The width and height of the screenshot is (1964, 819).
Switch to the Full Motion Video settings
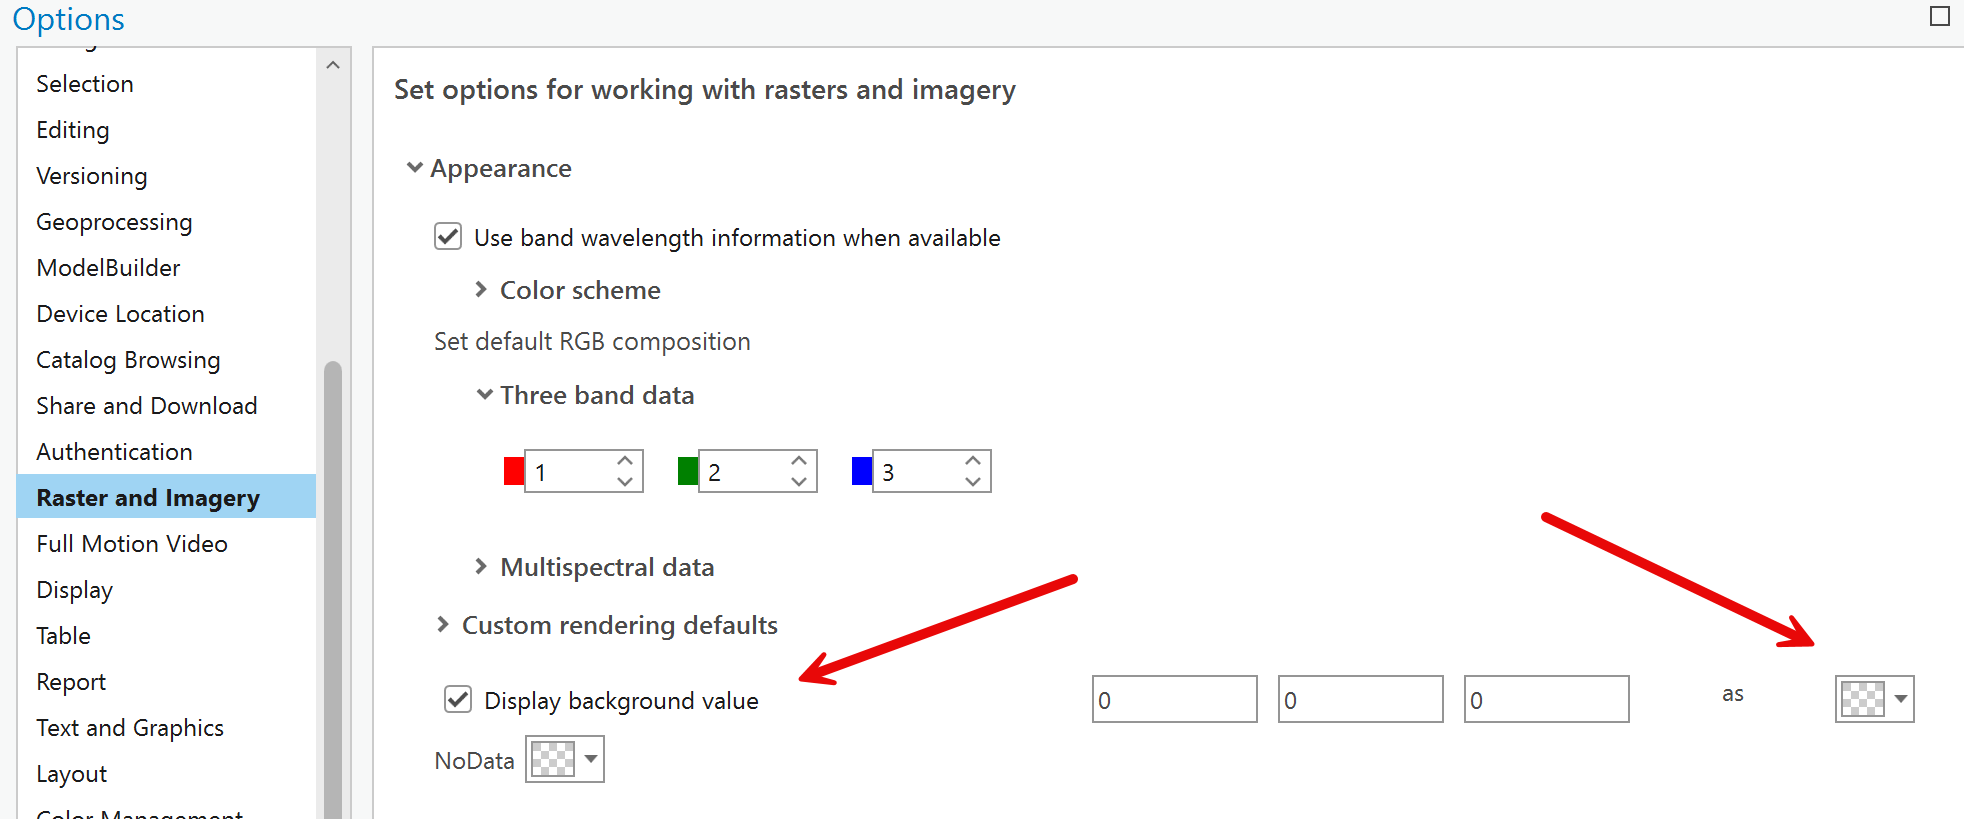pyautogui.click(x=131, y=543)
